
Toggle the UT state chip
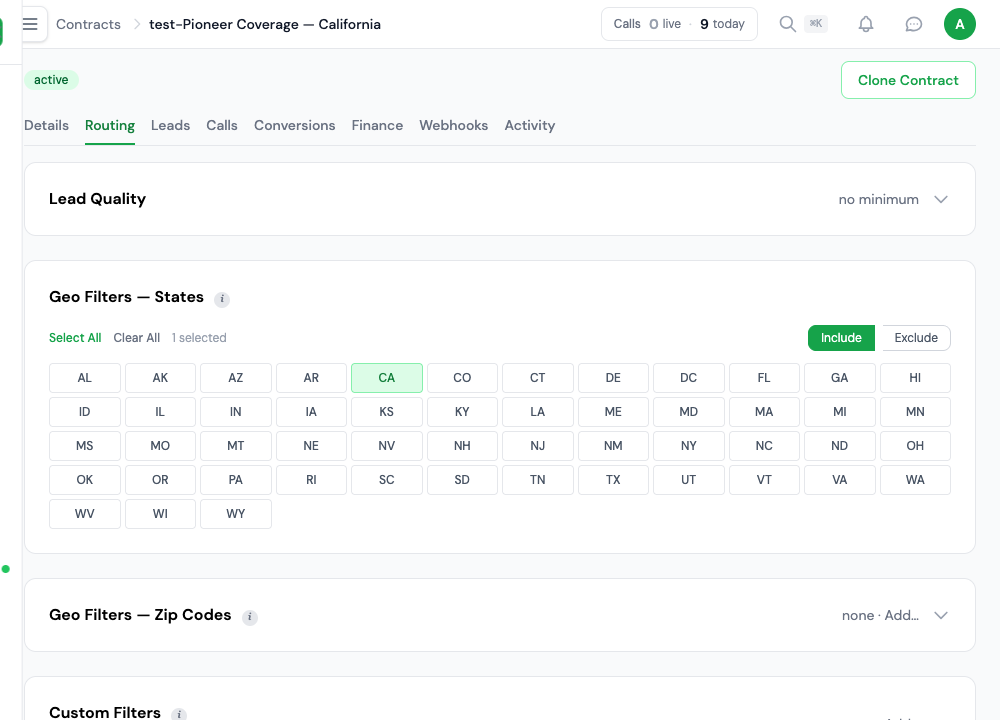[689, 480]
